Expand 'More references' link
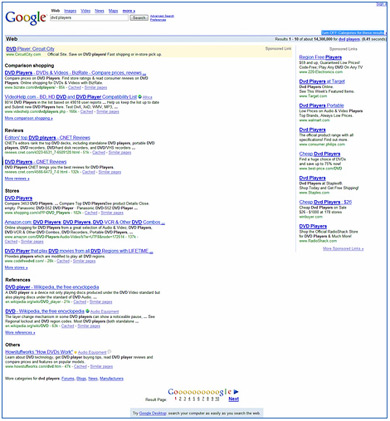The height and width of the screenshot is (421, 390). [20, 333]
